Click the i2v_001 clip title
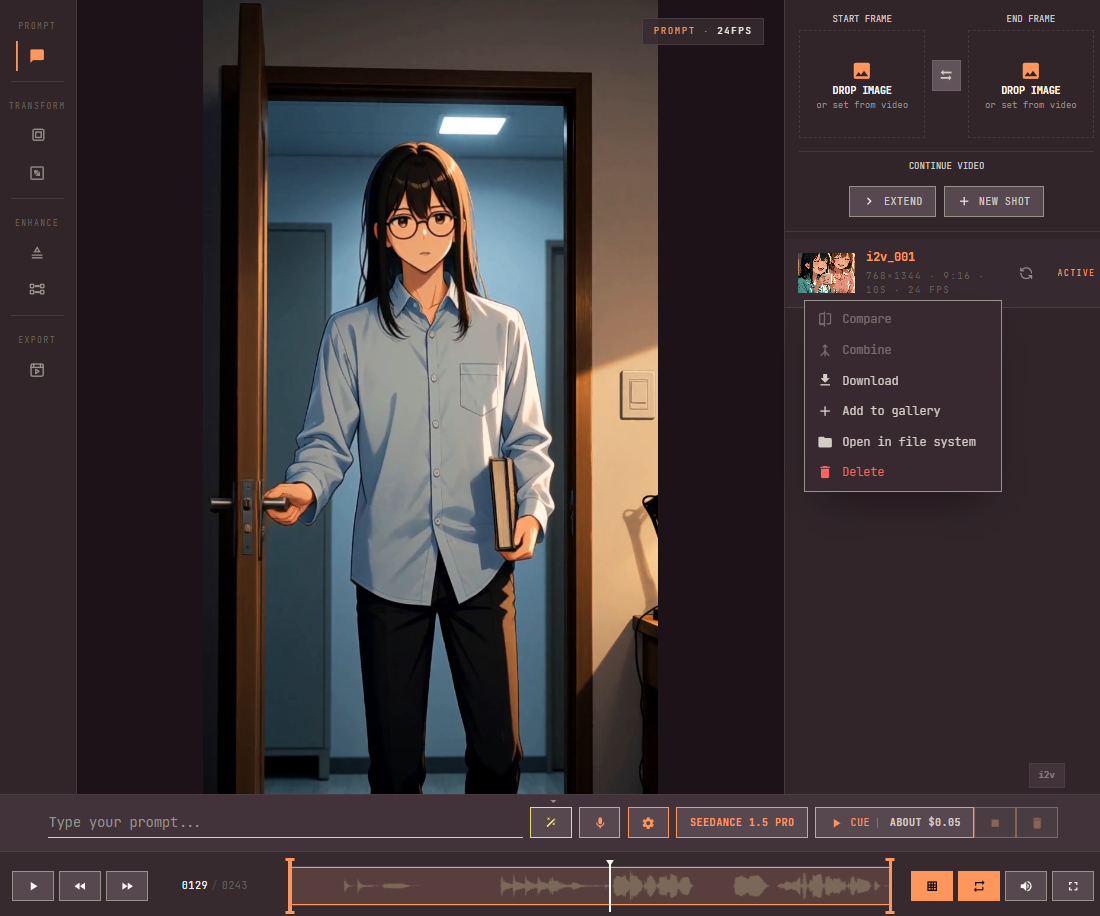Screen dimensions: 1100x916 [890, 257]
